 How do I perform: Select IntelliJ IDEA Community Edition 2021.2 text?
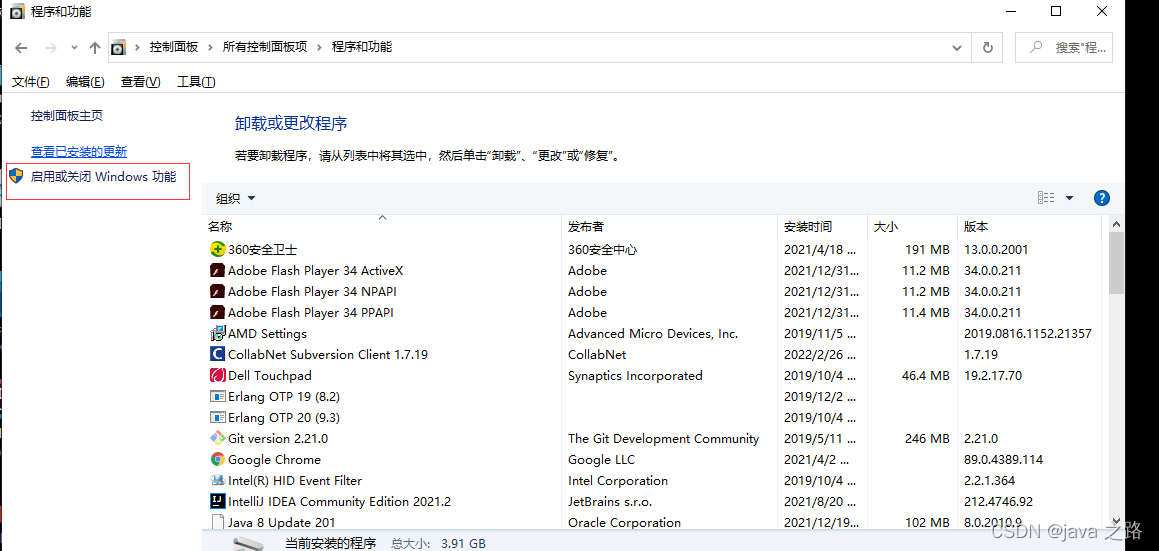339,501
